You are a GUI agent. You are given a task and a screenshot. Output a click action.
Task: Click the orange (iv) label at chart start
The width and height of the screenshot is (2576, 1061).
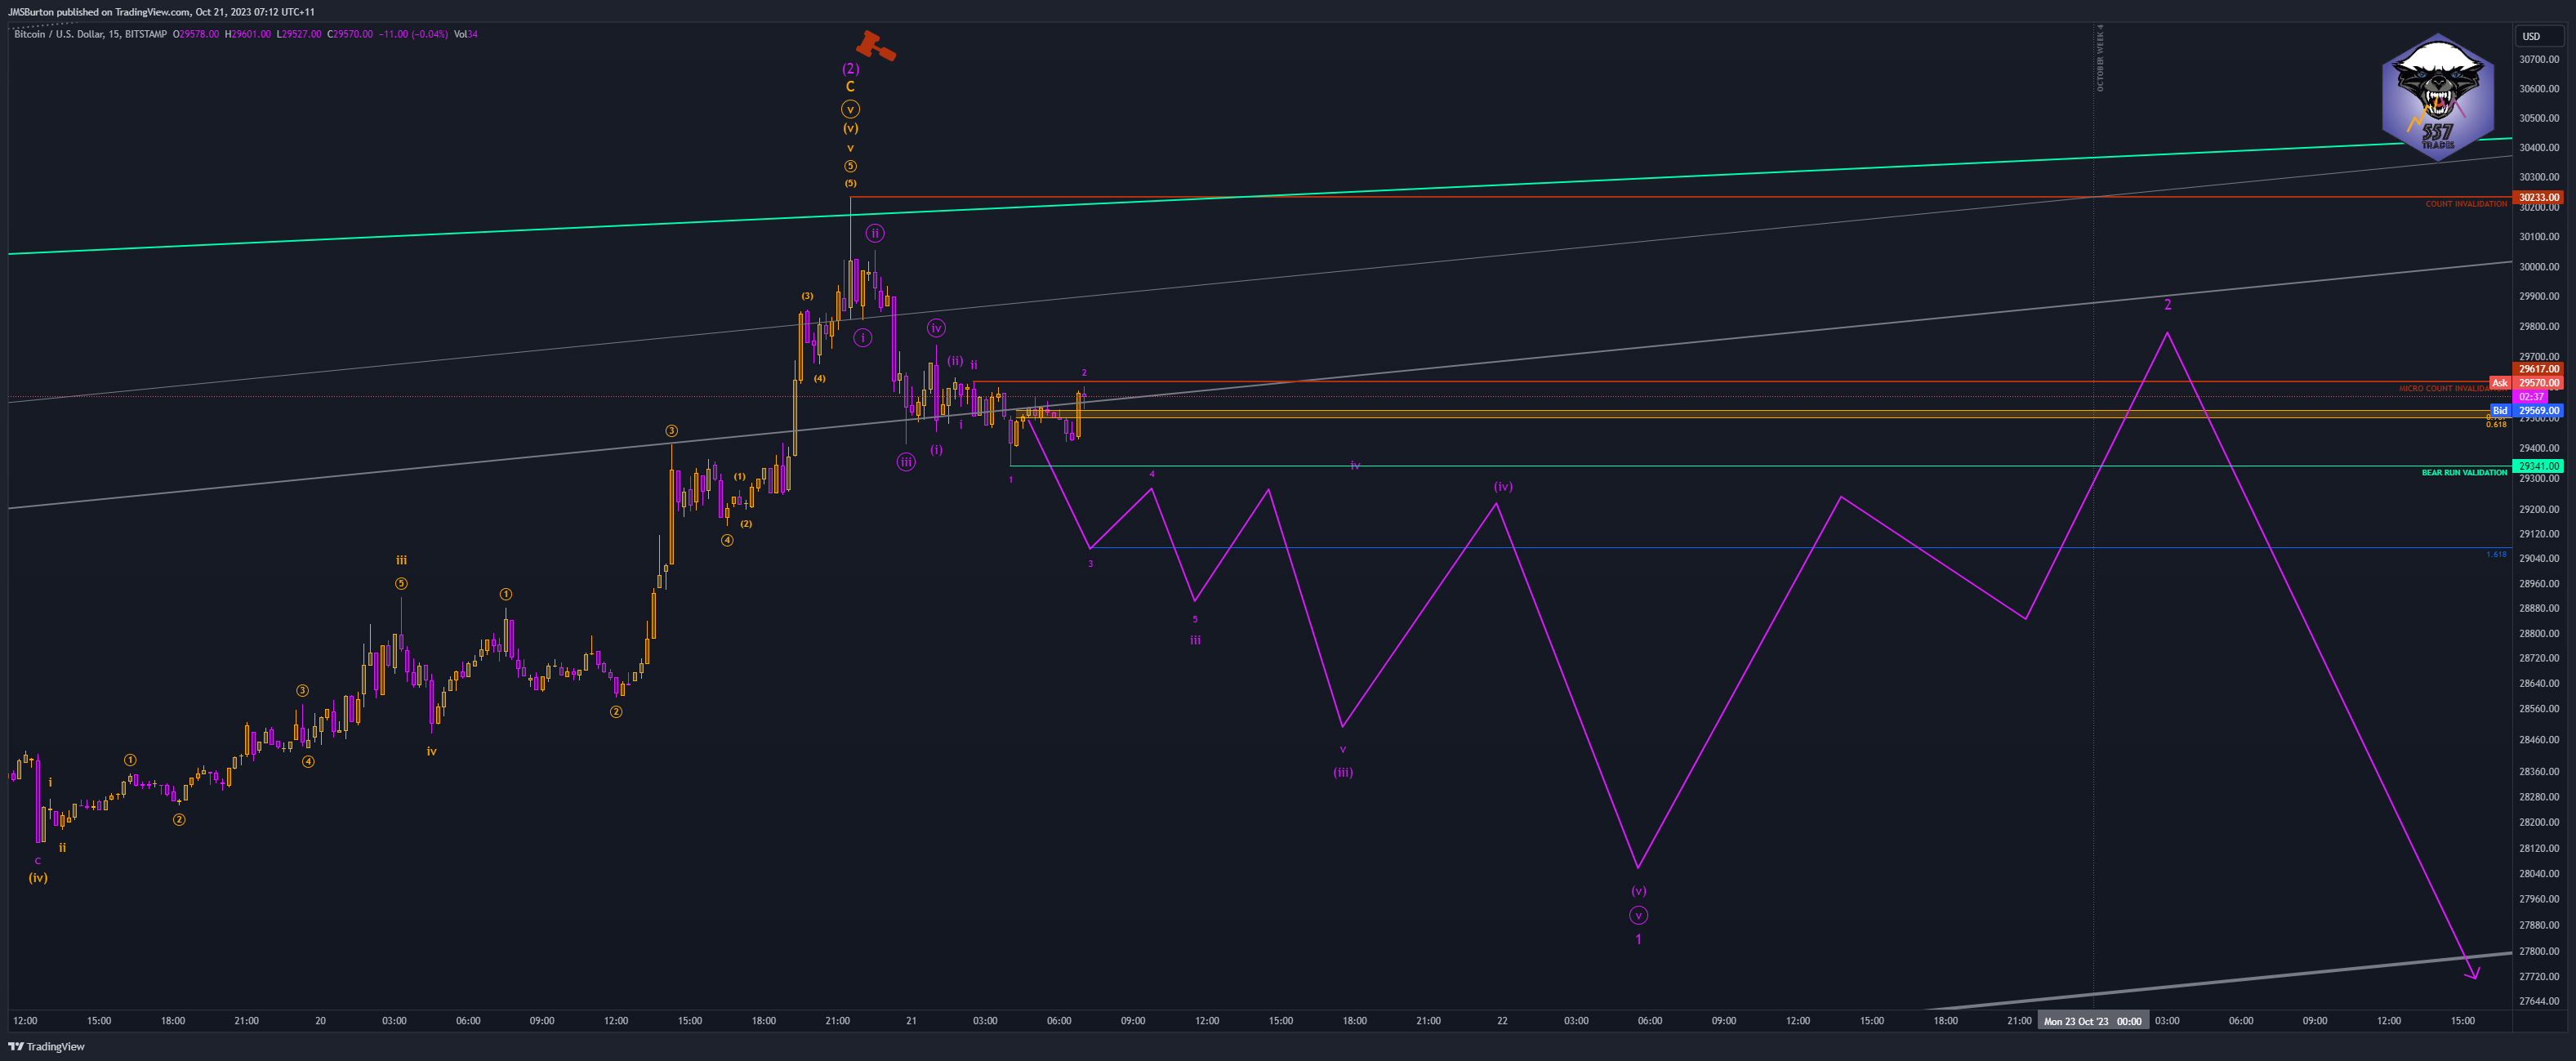tap(38, 878)
